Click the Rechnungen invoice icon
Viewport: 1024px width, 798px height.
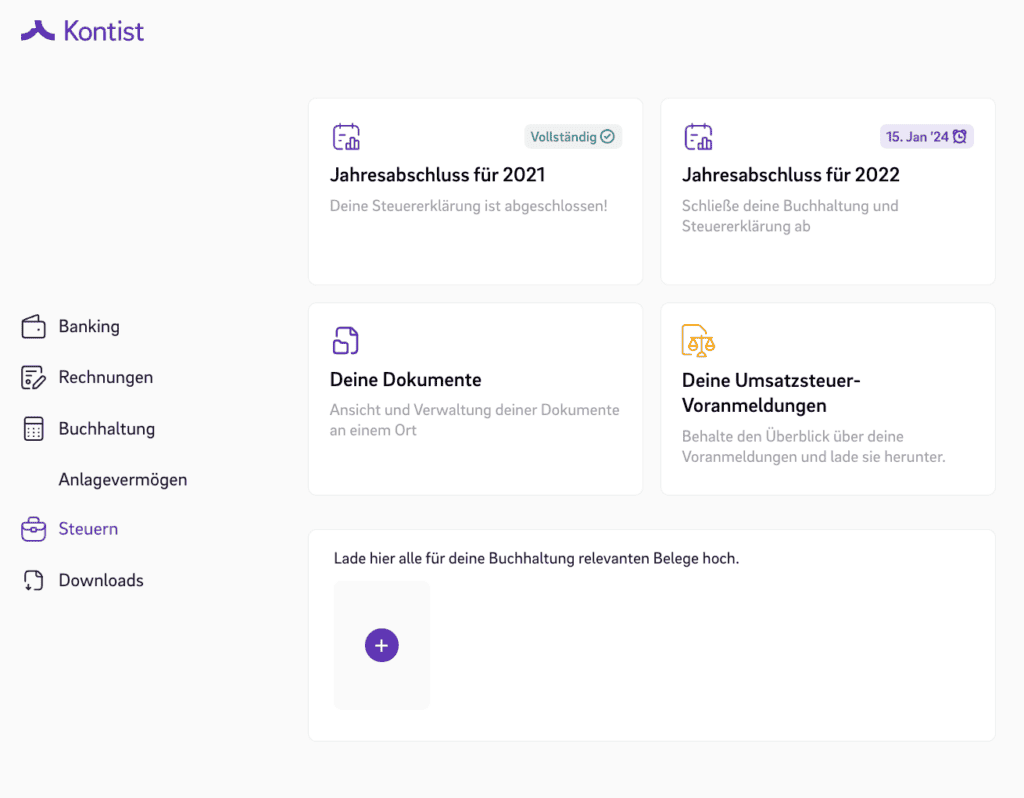[31, 377]
